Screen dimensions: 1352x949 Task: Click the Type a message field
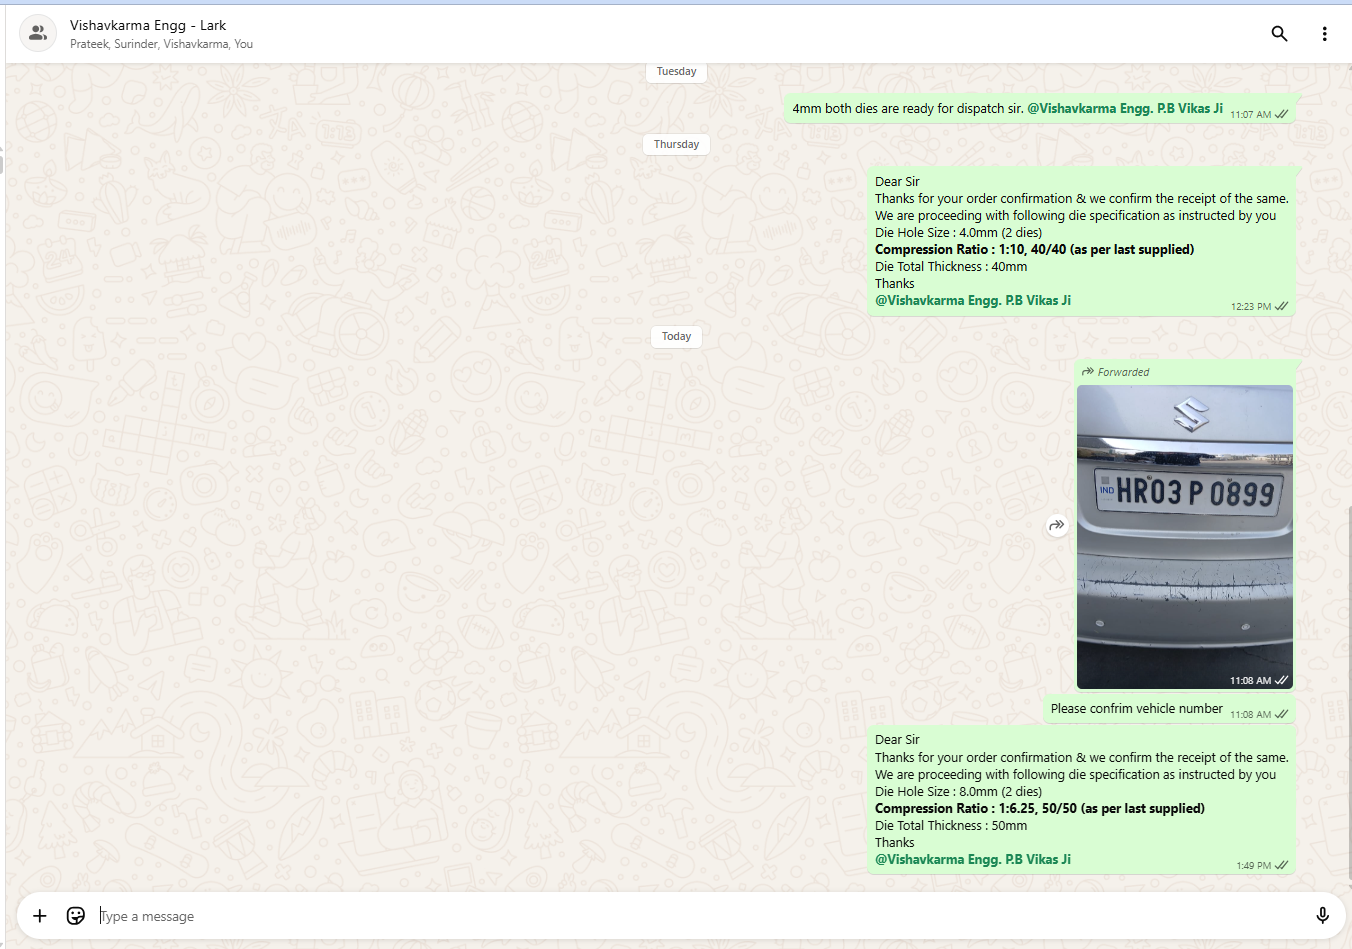(x=700, y=916)
